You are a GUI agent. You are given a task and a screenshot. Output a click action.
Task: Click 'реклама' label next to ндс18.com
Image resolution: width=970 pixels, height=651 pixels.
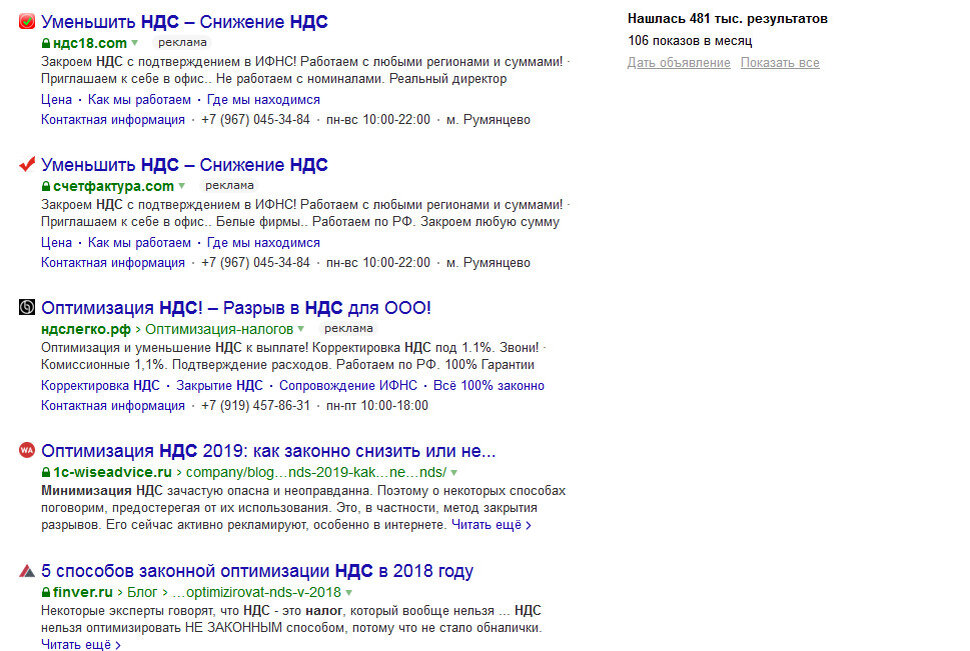(182, 43)
